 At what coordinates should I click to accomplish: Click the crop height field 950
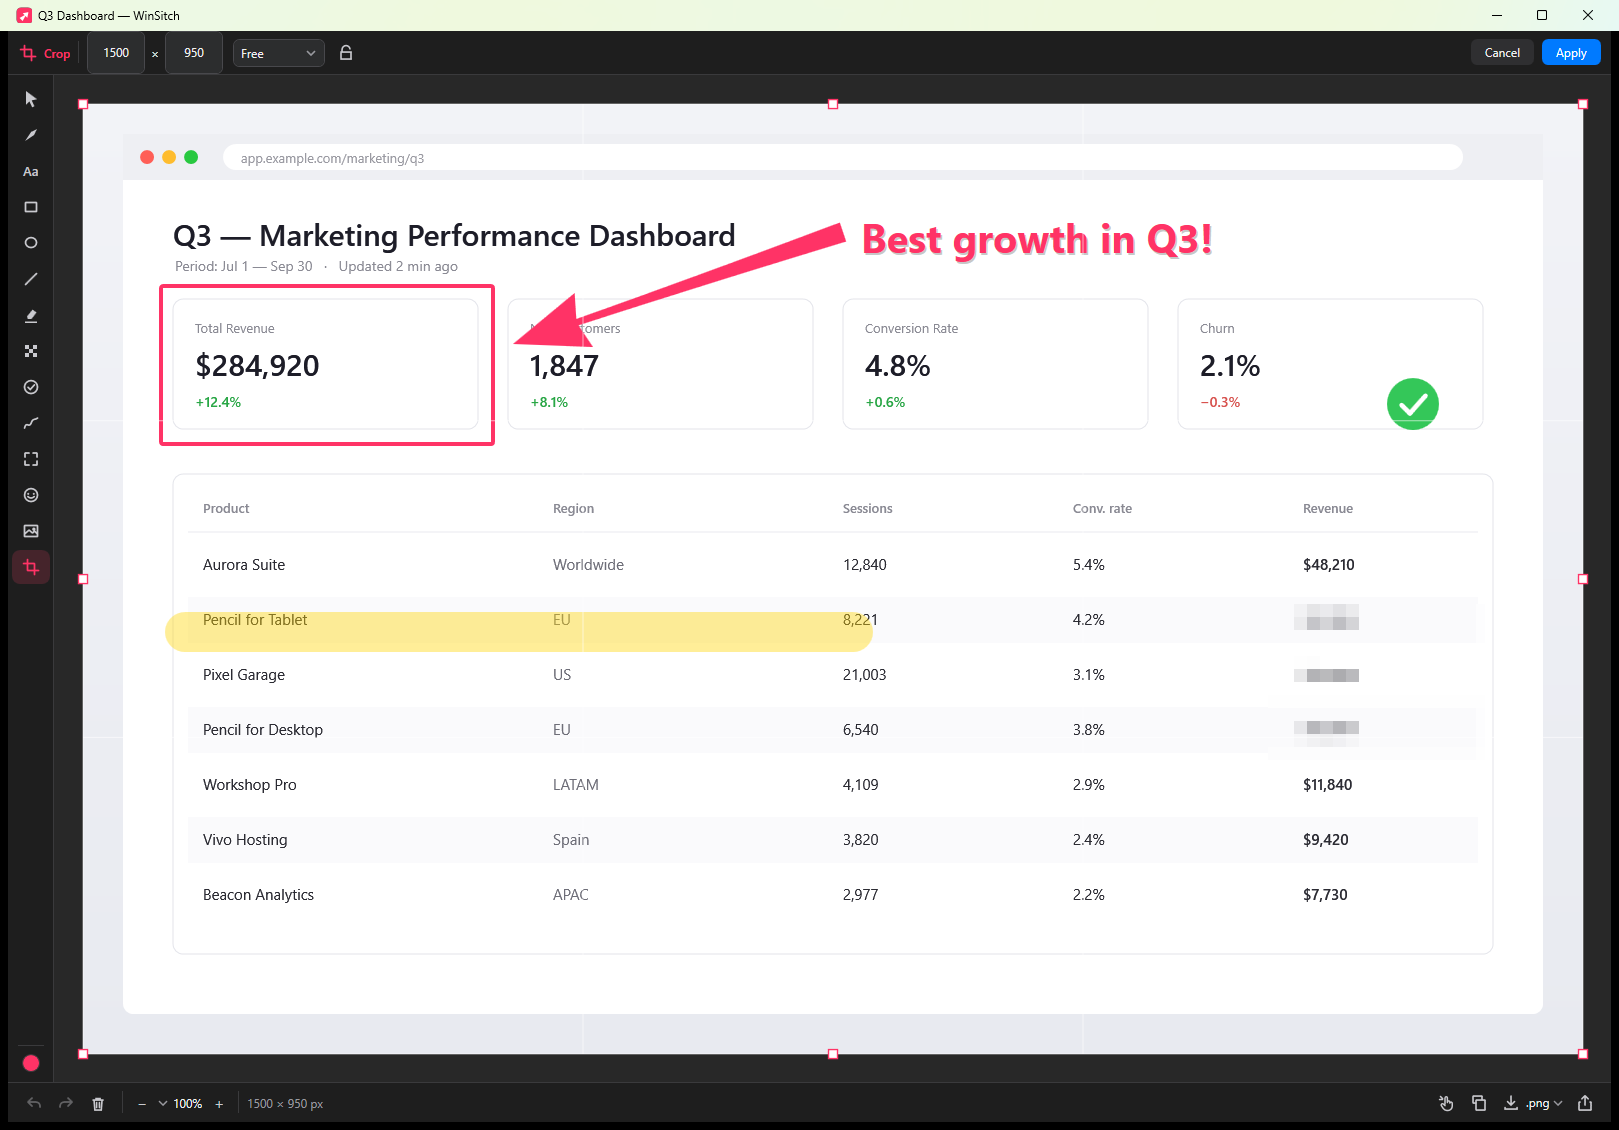(x=194, y=53)
